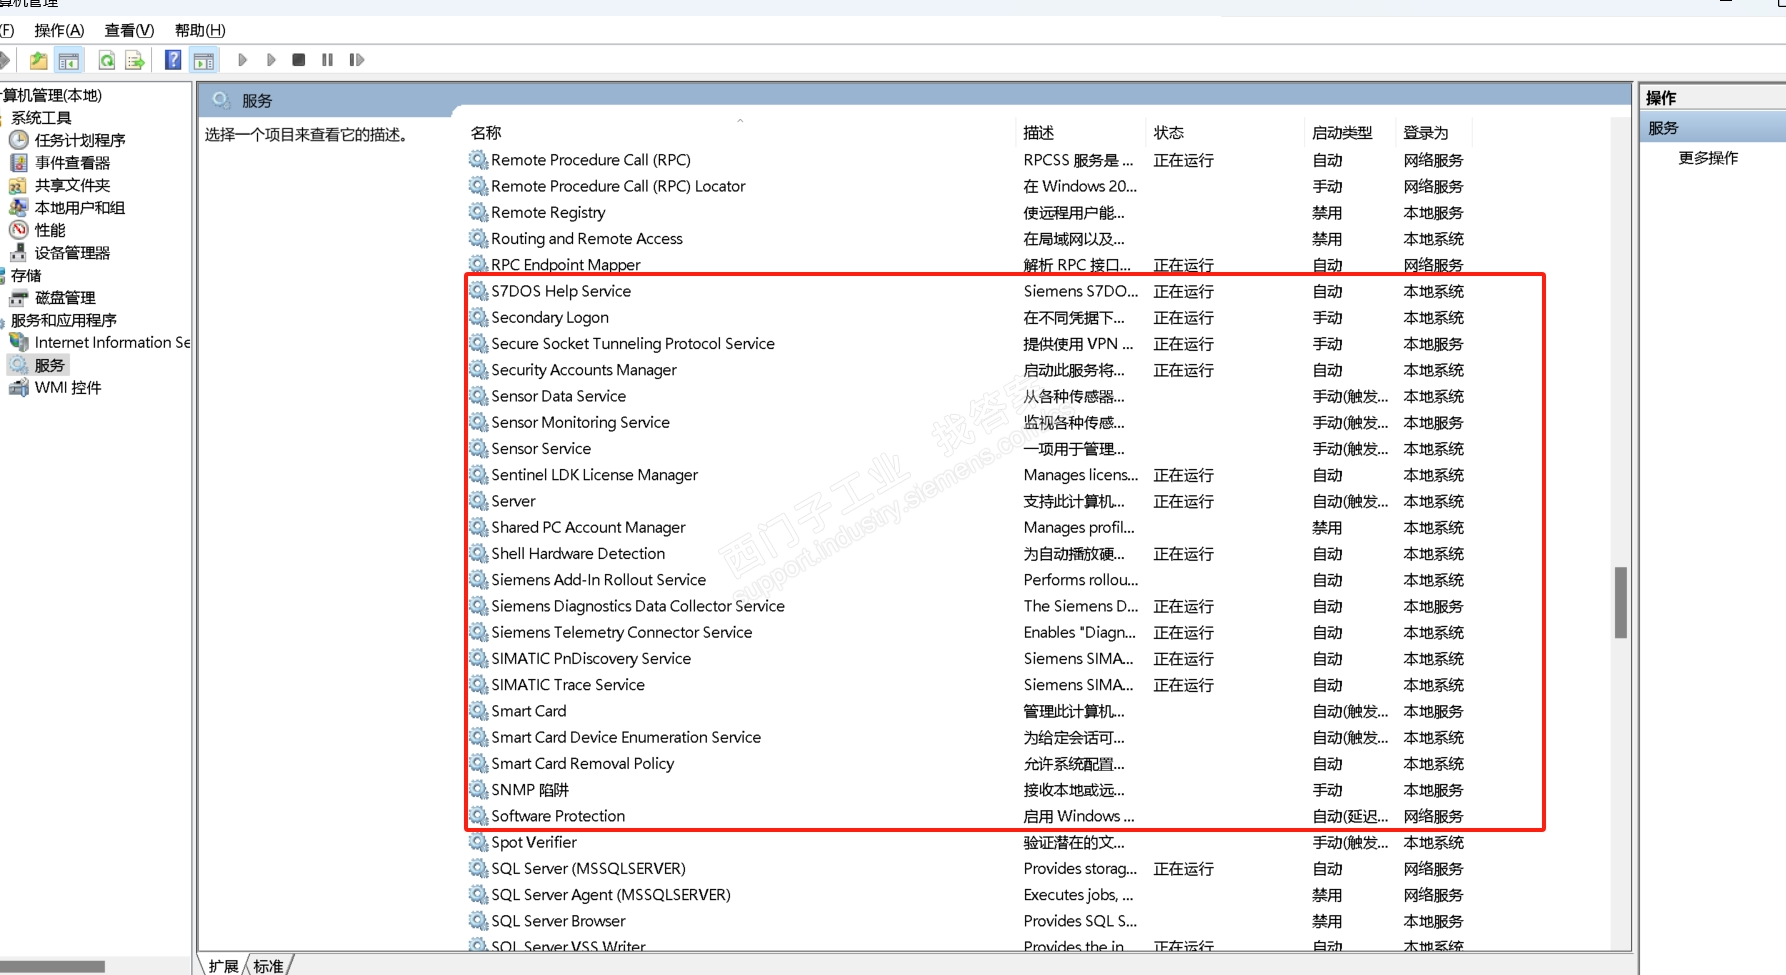This screenshot has width=1786, height=975.
Task: Click the gear icon of Sentinel LDK License Manager
Action: point(478,475)
